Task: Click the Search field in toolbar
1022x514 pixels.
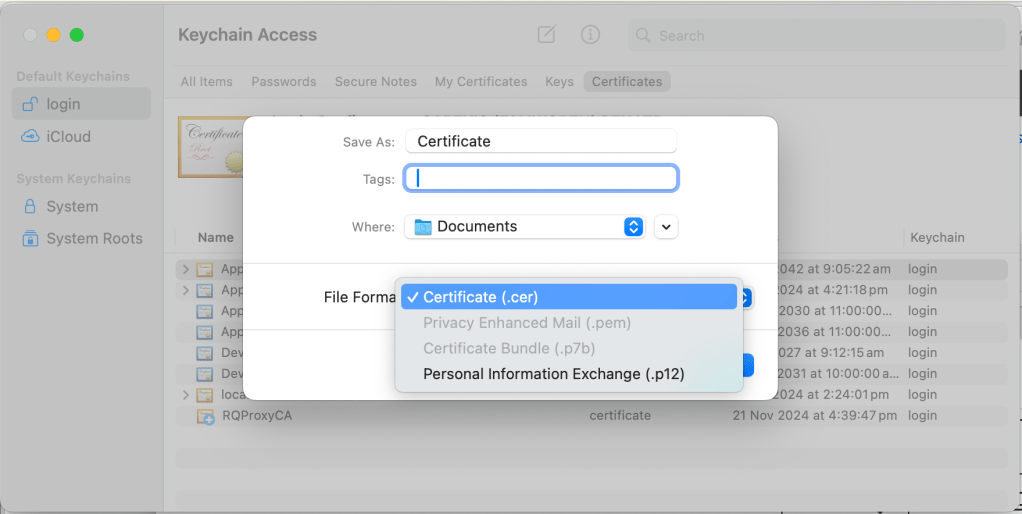Action: point(815,36)
